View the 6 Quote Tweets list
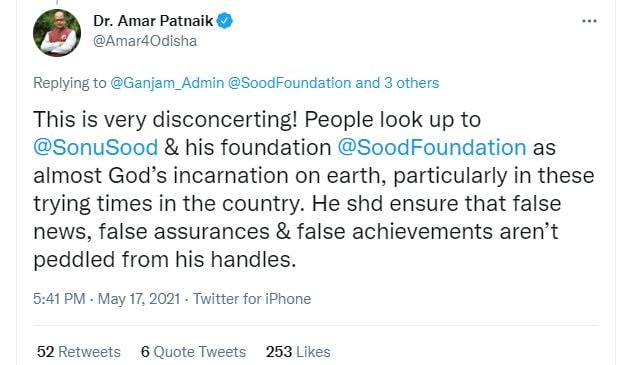This screenshot has height=365, width=621. point(193,352)
